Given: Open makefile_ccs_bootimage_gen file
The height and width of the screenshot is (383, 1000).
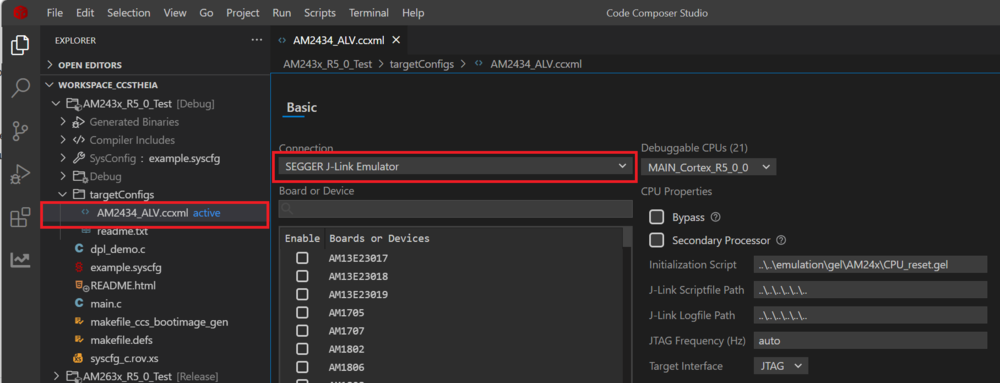Looking at the screenshot, I should 159,322.
